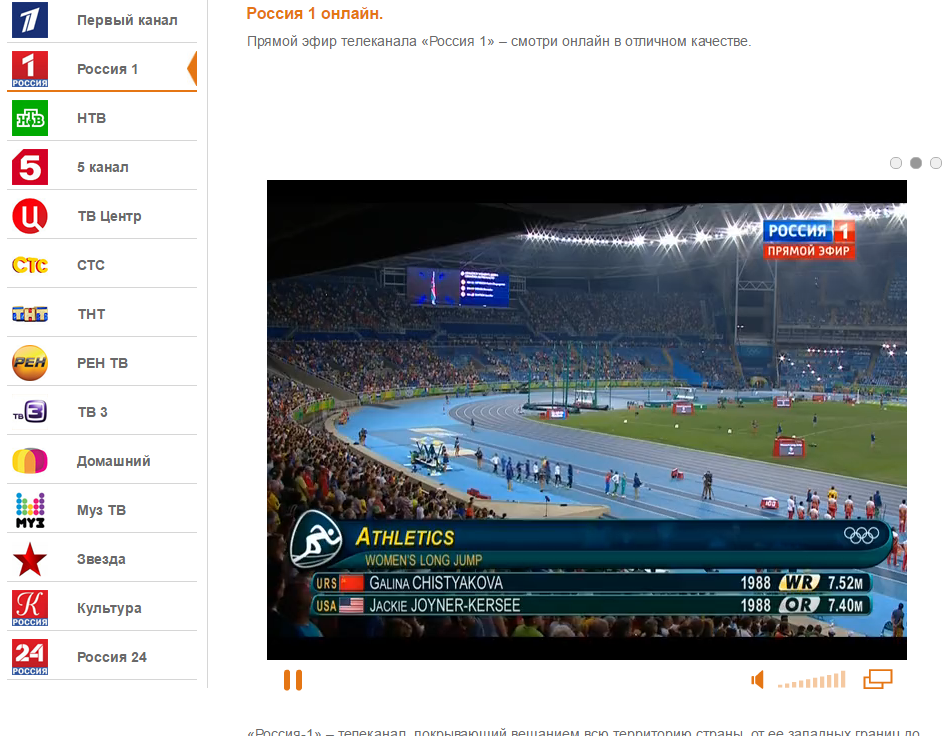949x736 pixels.
Task: Open fullscreen mode with the screen icon
Action: [878, 679]
